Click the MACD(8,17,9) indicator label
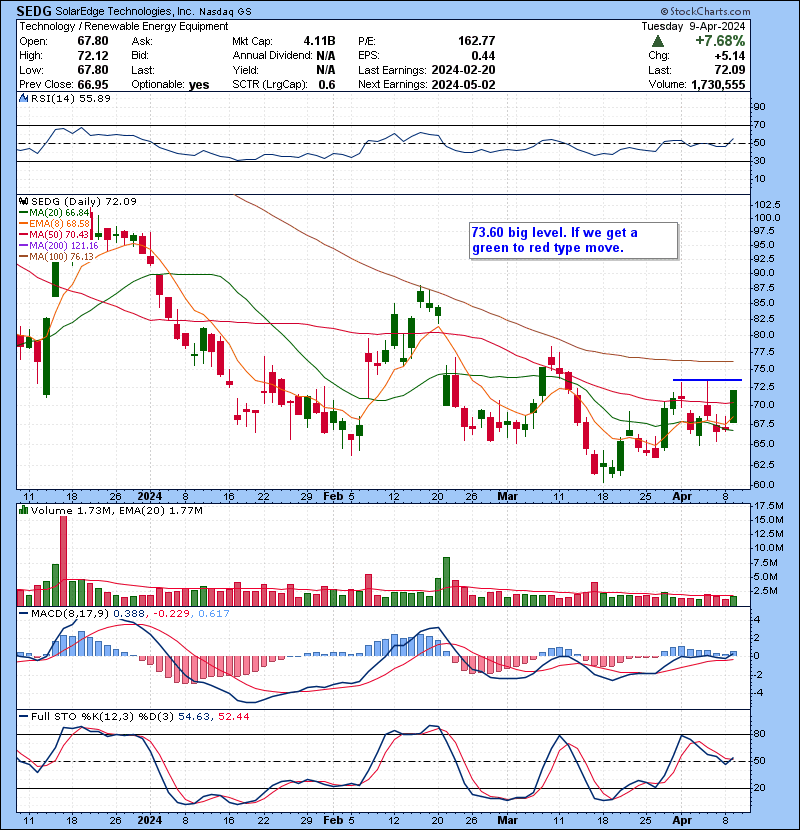The width and height of the screenshot is (800, 830). click(x=70, y=614)
